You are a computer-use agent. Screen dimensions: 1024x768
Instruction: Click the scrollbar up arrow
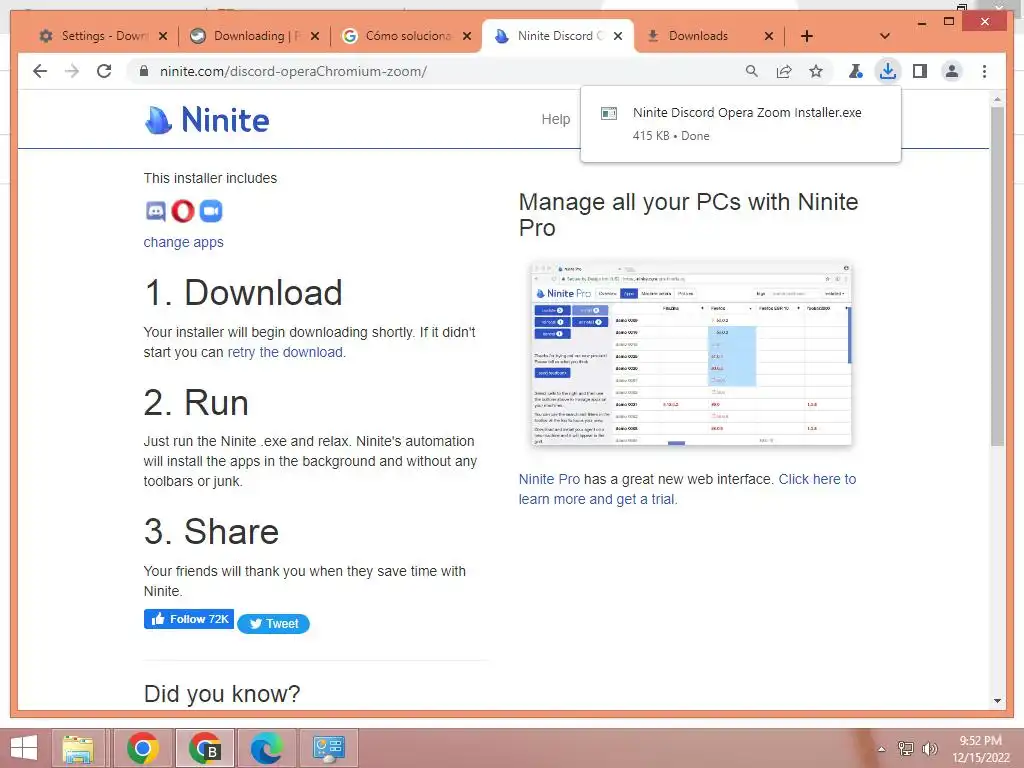[x=997, y=99]
